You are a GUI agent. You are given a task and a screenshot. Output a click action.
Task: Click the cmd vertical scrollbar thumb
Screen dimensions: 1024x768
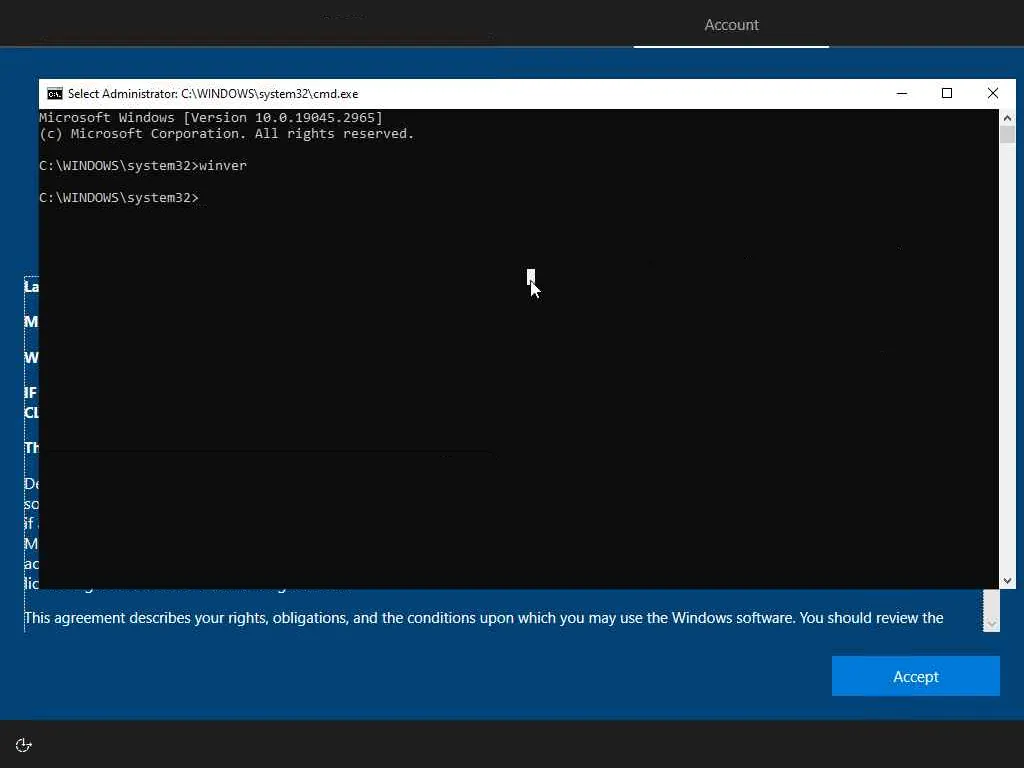1007,135
